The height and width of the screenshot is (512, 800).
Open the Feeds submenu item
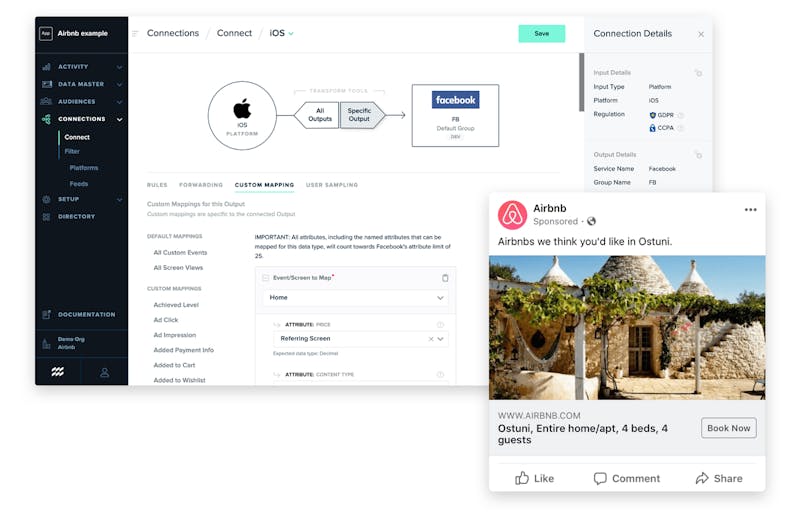click(79, 184)
